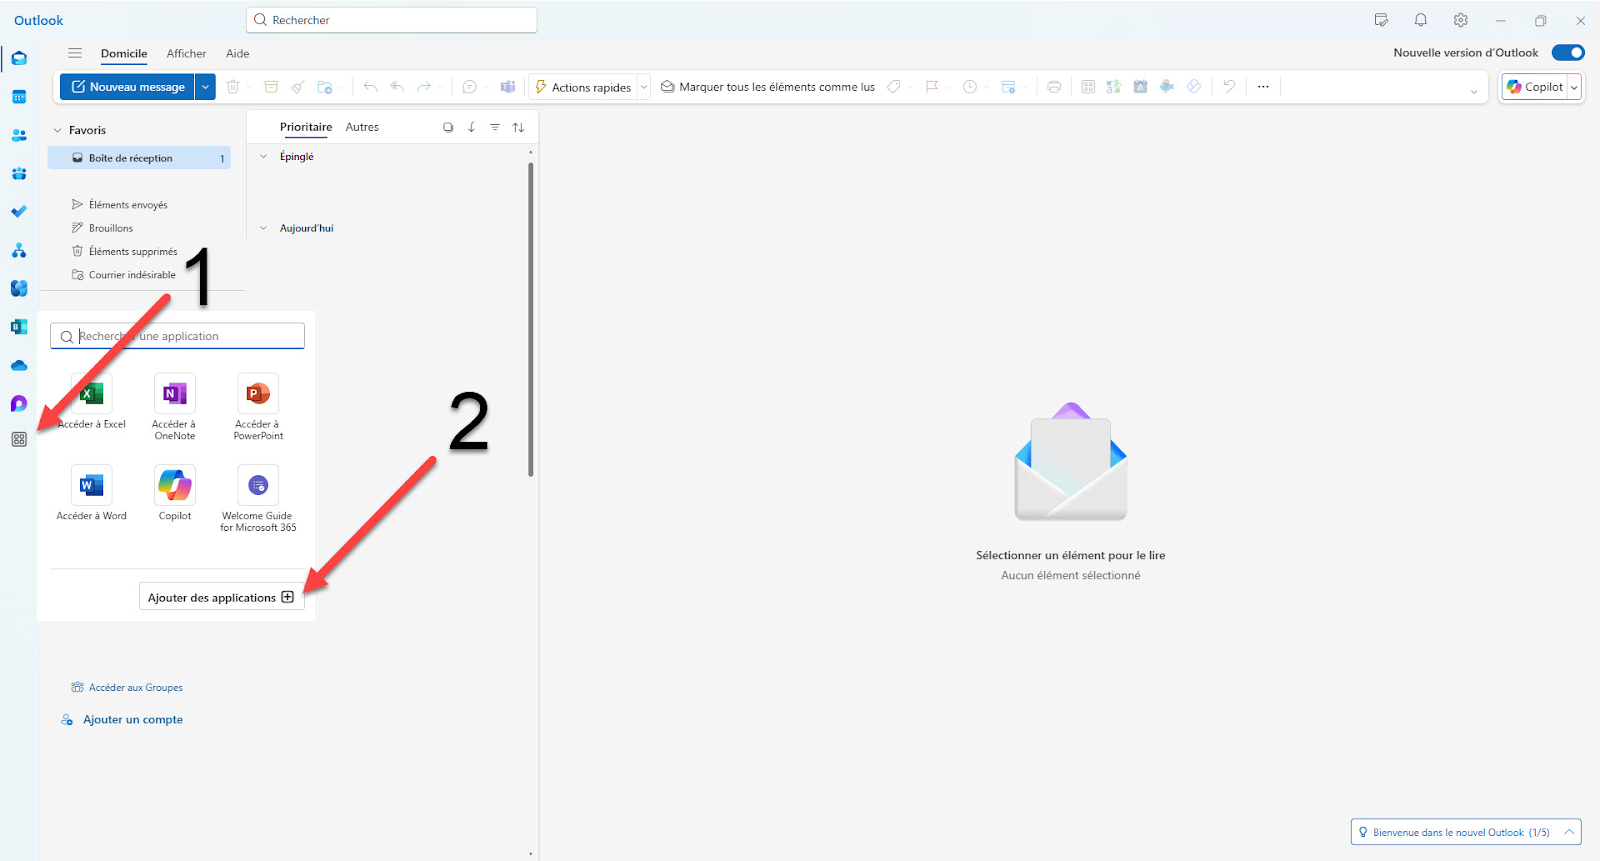Screen dimensions: 1600x861
Task: Open the Excel app icon
Action: [x=91, y=395]
